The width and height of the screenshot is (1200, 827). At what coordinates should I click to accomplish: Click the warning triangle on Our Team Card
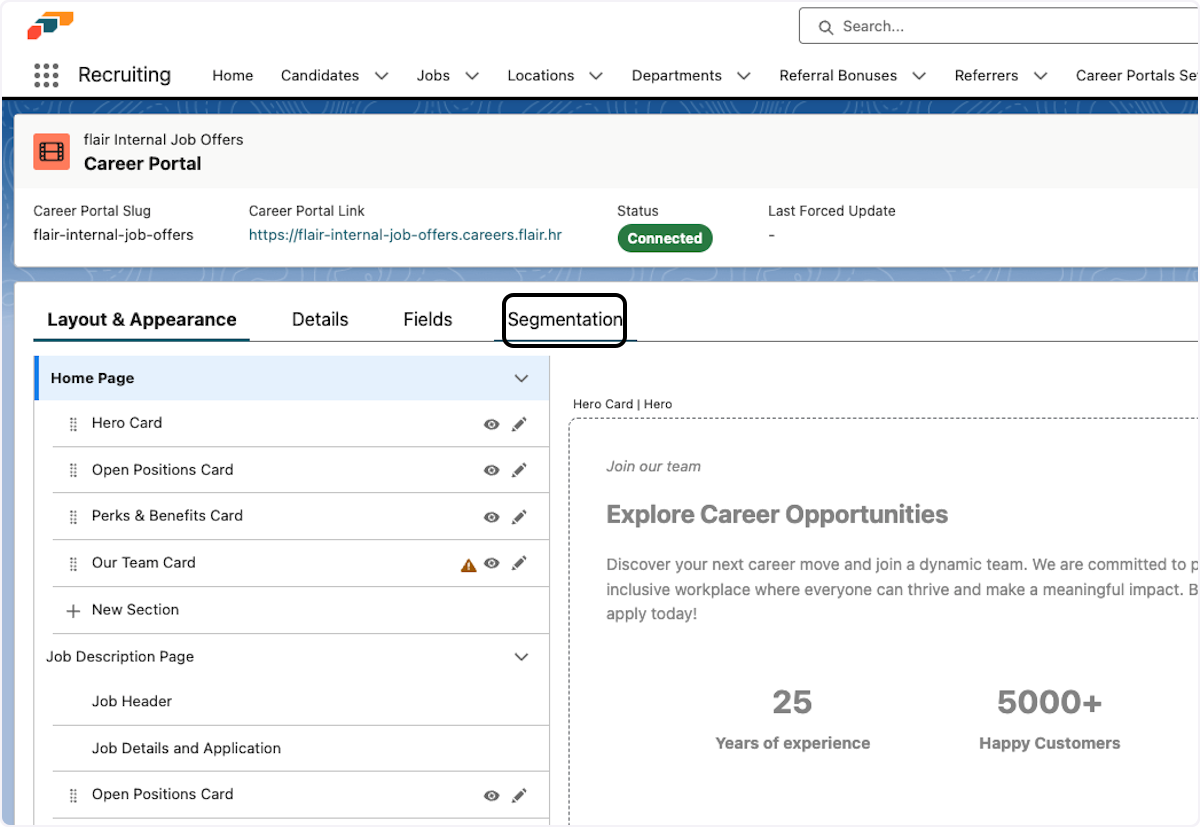coord(468,563)
